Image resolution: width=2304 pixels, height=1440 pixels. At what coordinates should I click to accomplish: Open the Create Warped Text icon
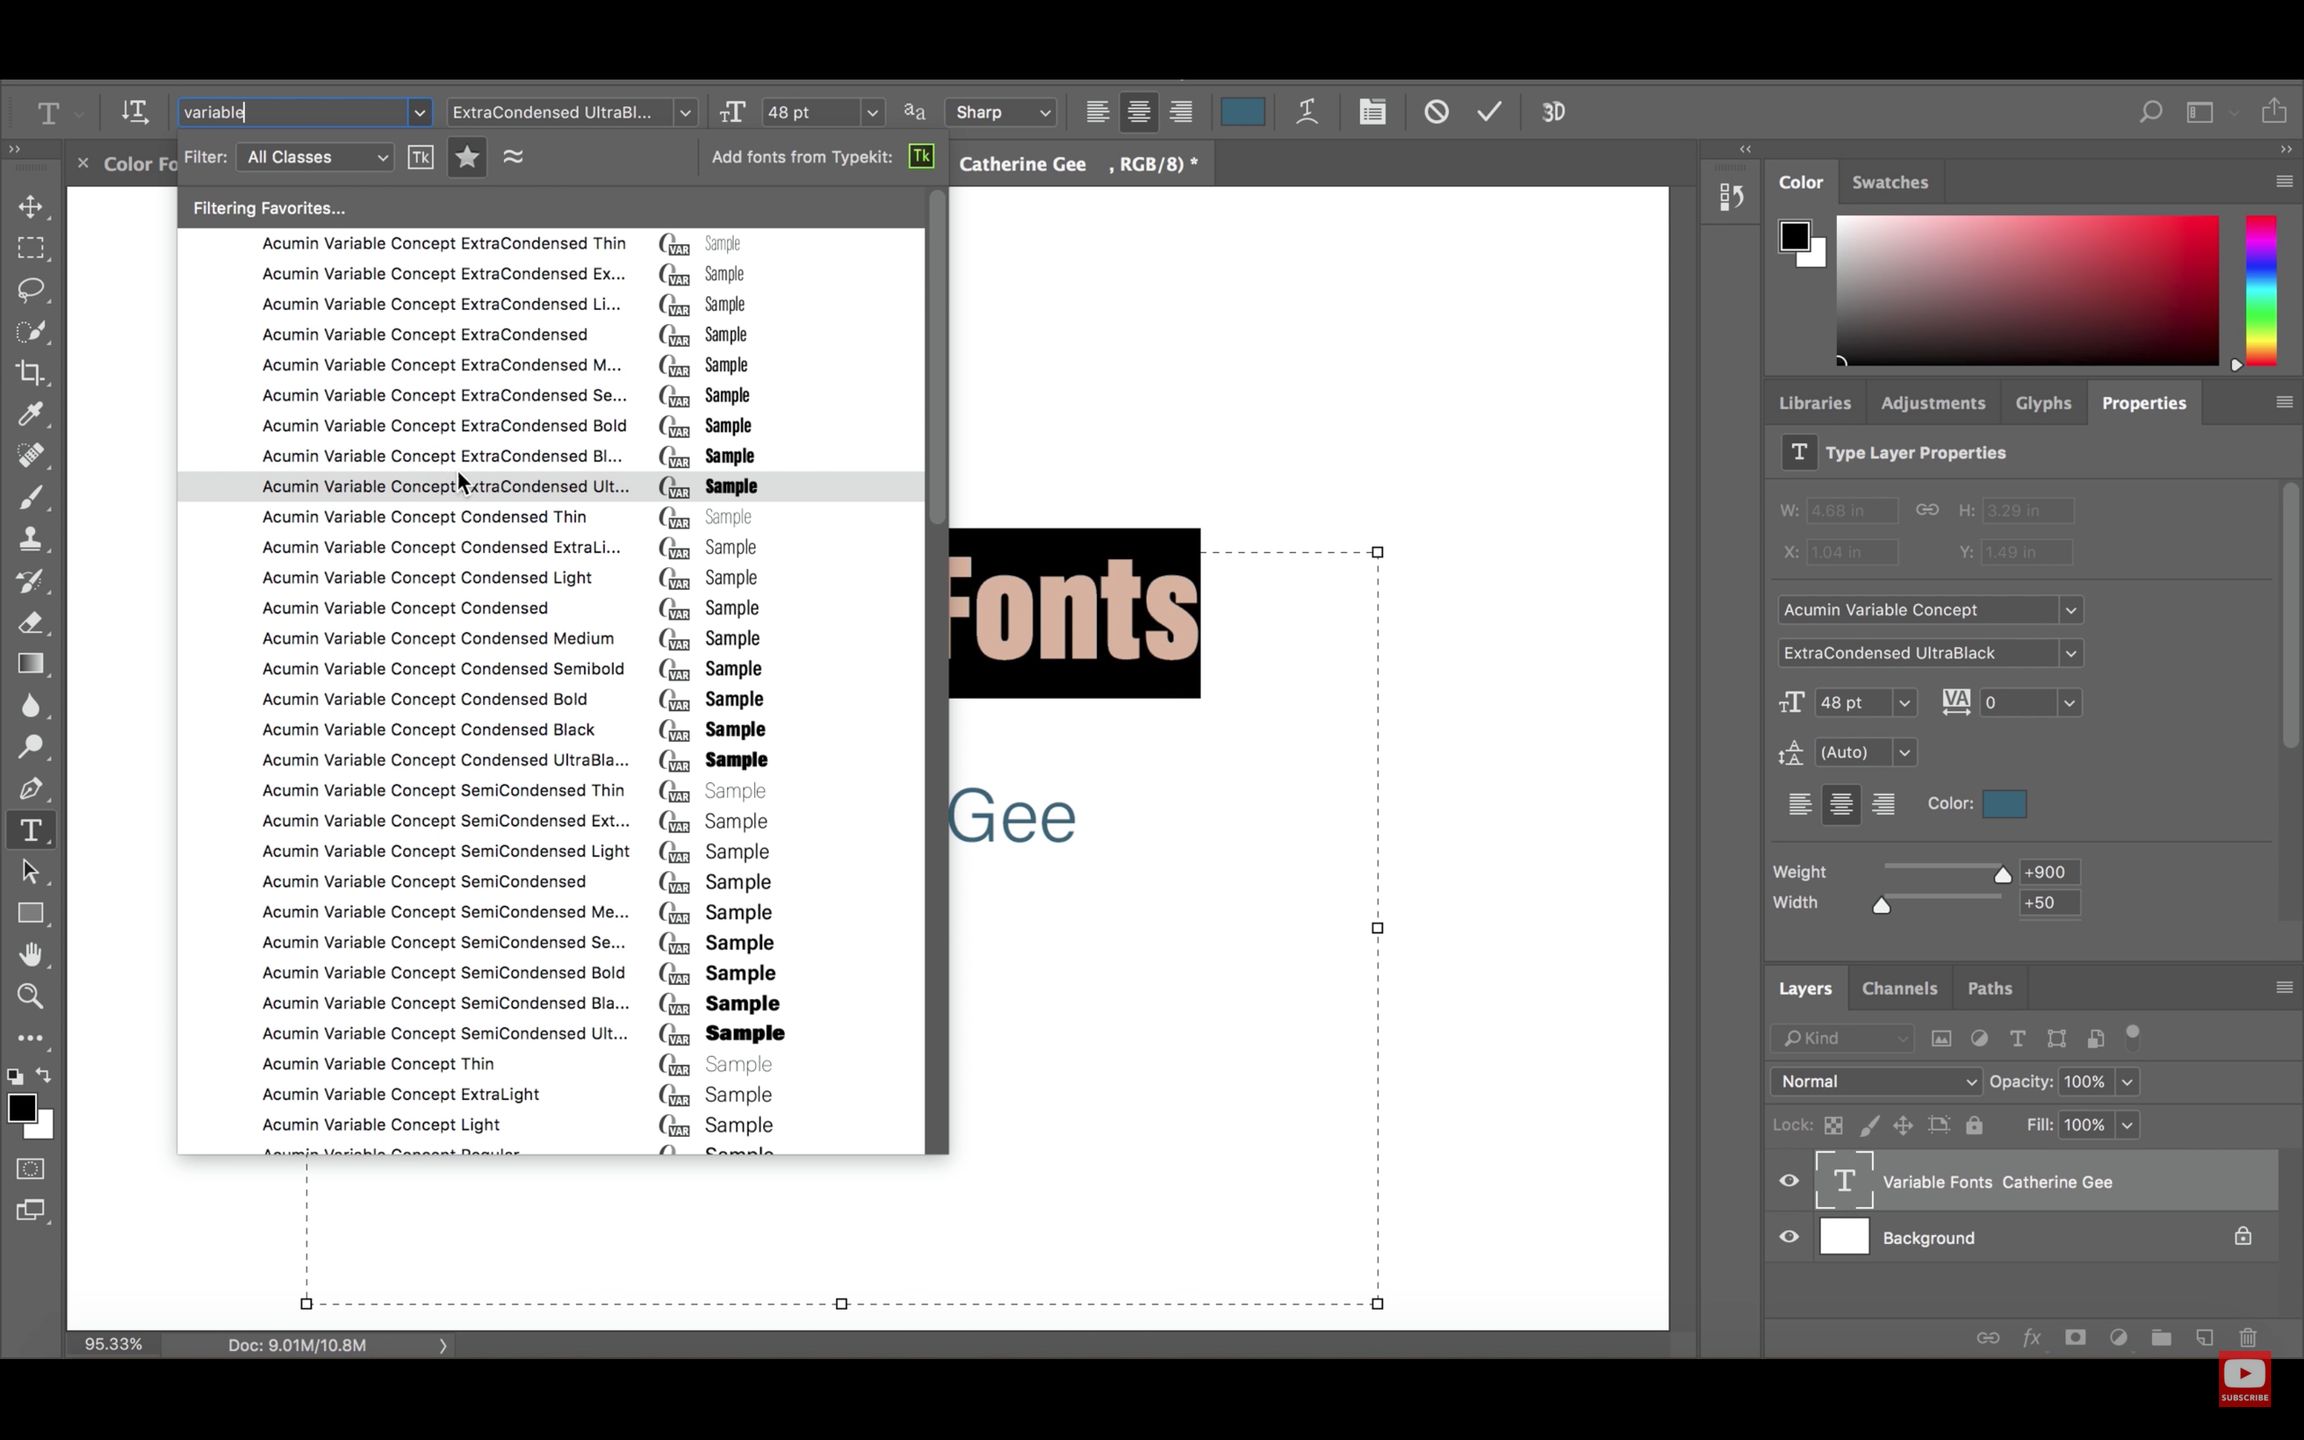(x=1306, y=112)
